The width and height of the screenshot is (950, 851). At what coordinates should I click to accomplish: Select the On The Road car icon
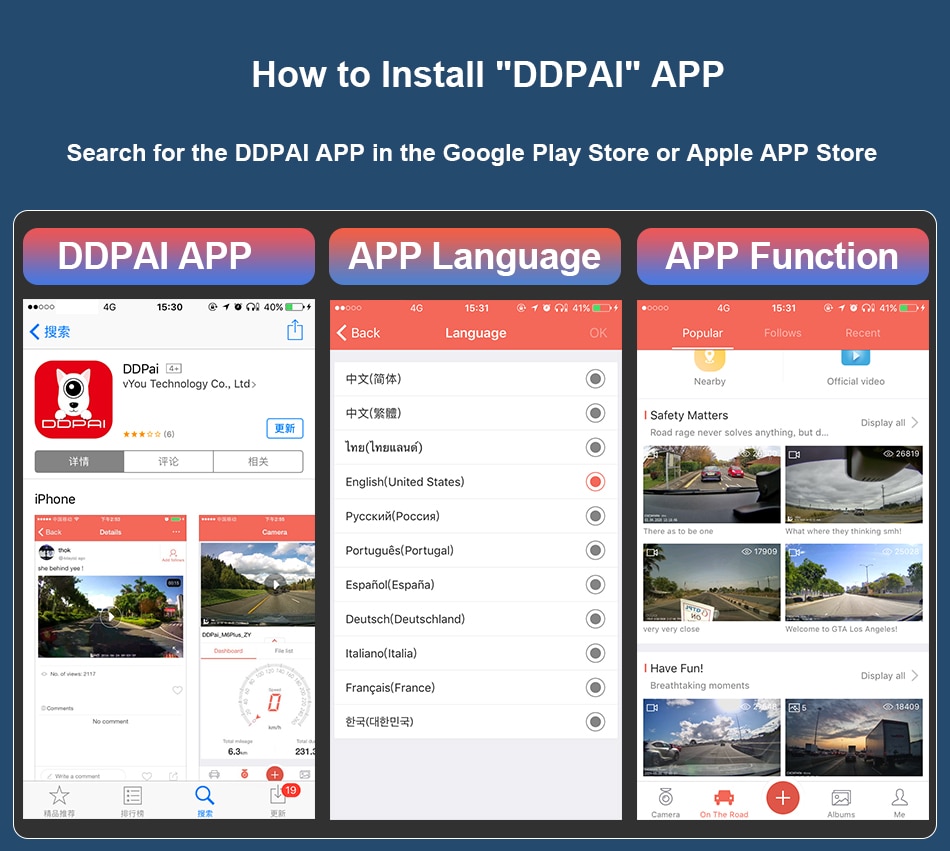(724, 797)
